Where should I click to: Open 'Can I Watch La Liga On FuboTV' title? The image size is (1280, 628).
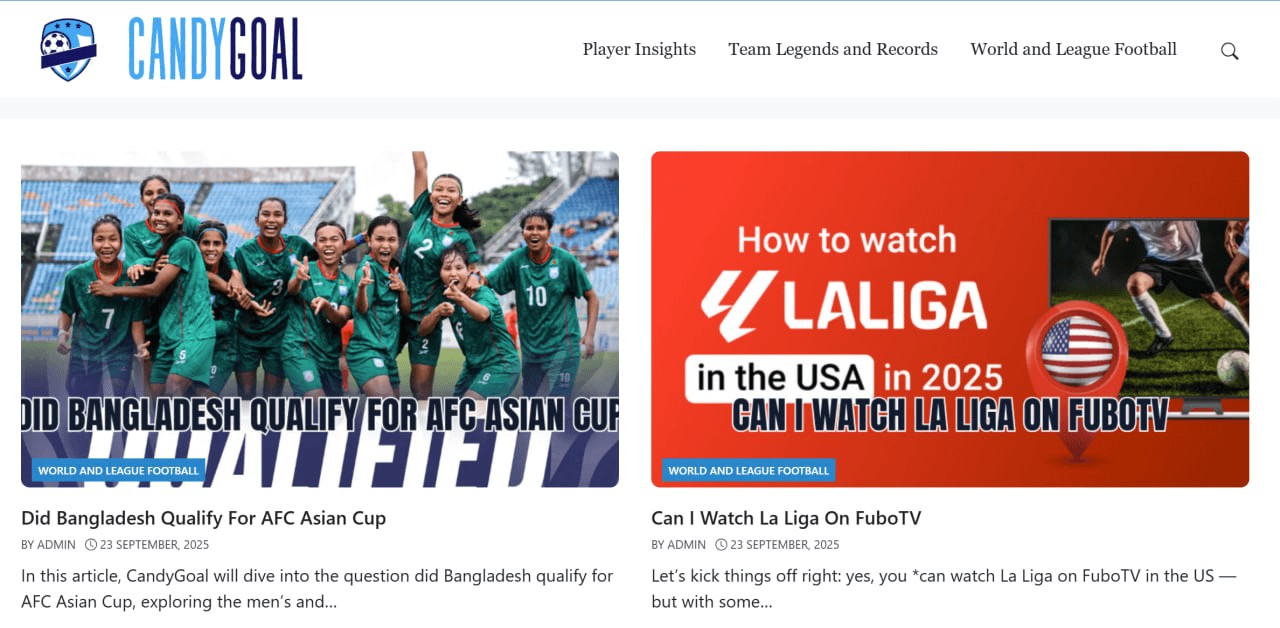pos(786,518)
